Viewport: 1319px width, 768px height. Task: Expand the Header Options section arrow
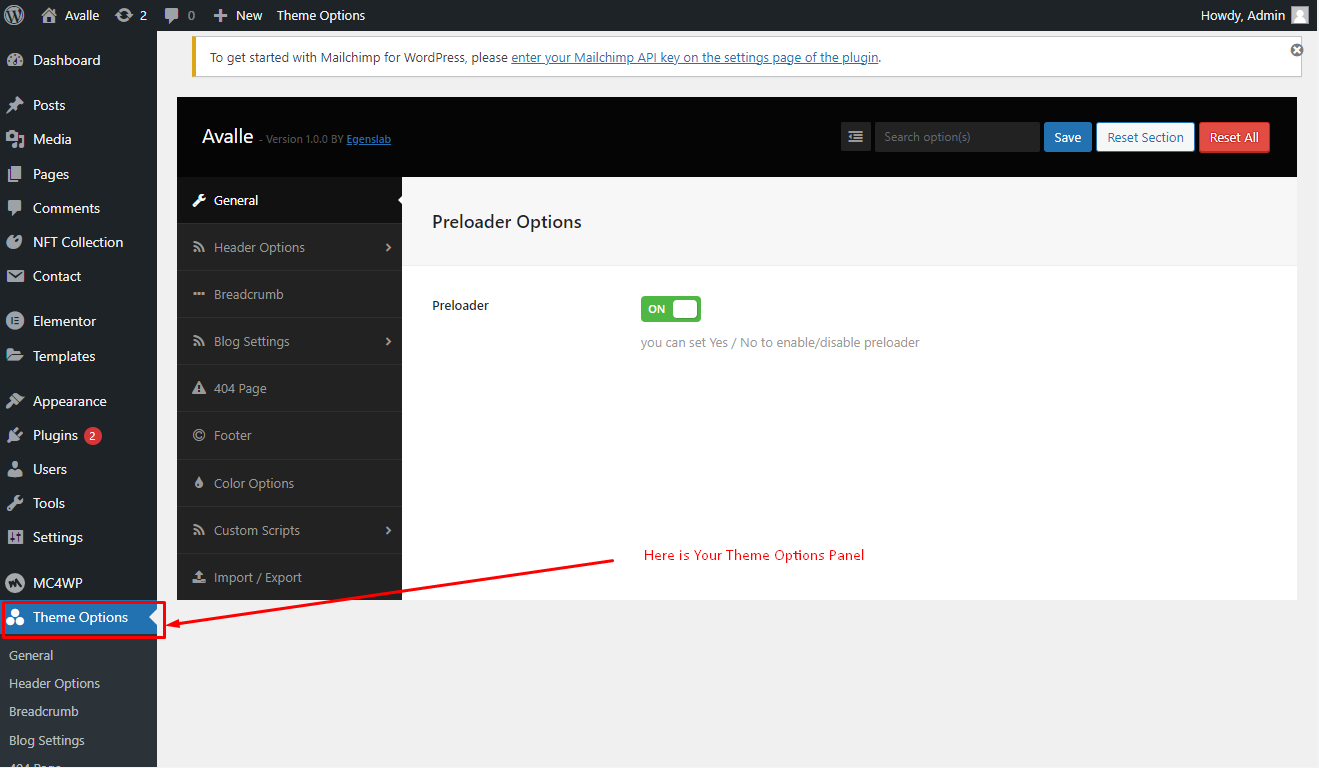point(388,247)
